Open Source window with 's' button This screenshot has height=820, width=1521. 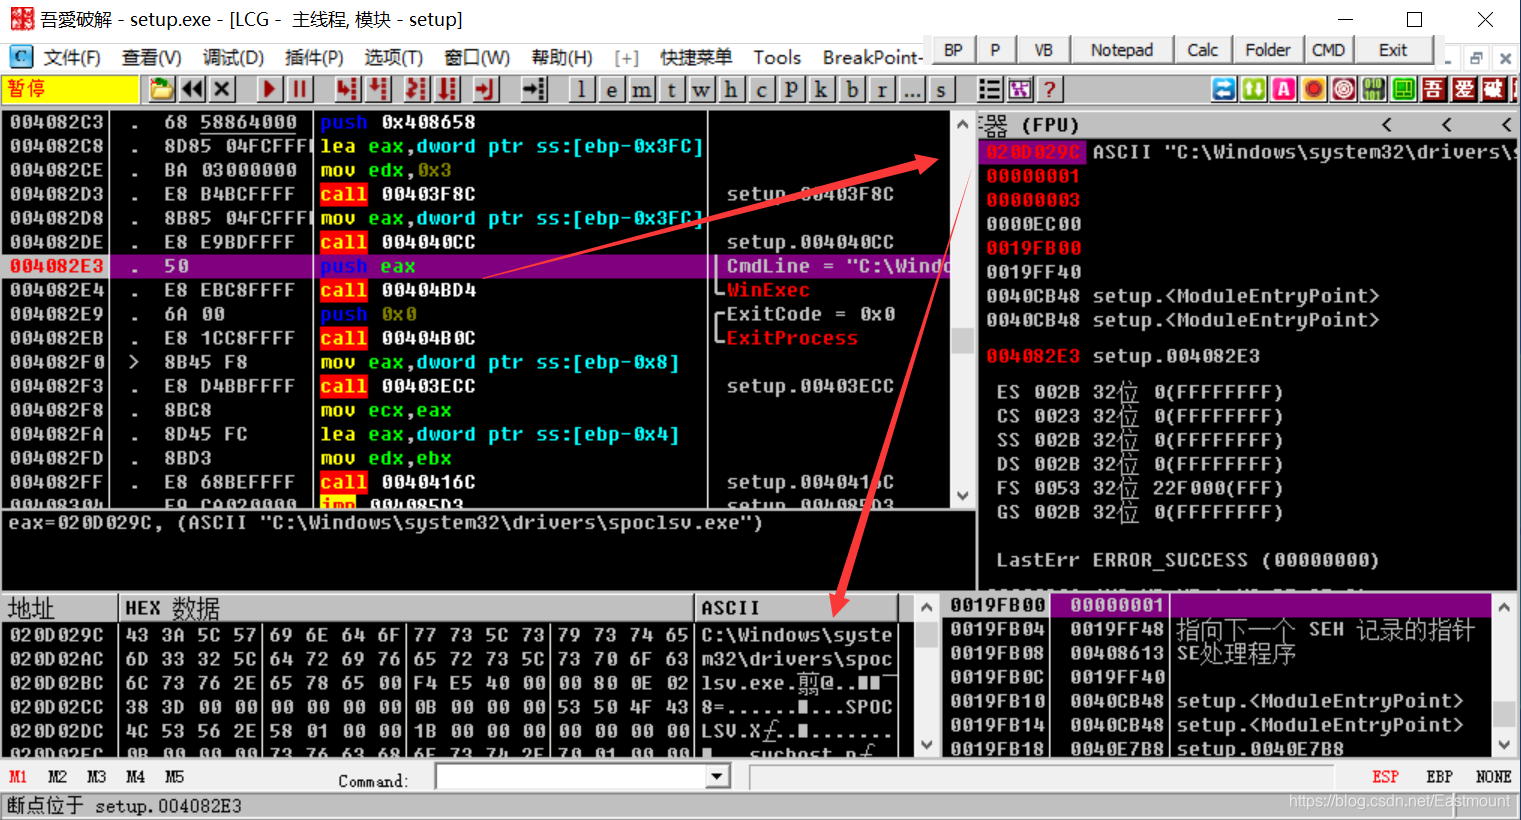point(941,90)
